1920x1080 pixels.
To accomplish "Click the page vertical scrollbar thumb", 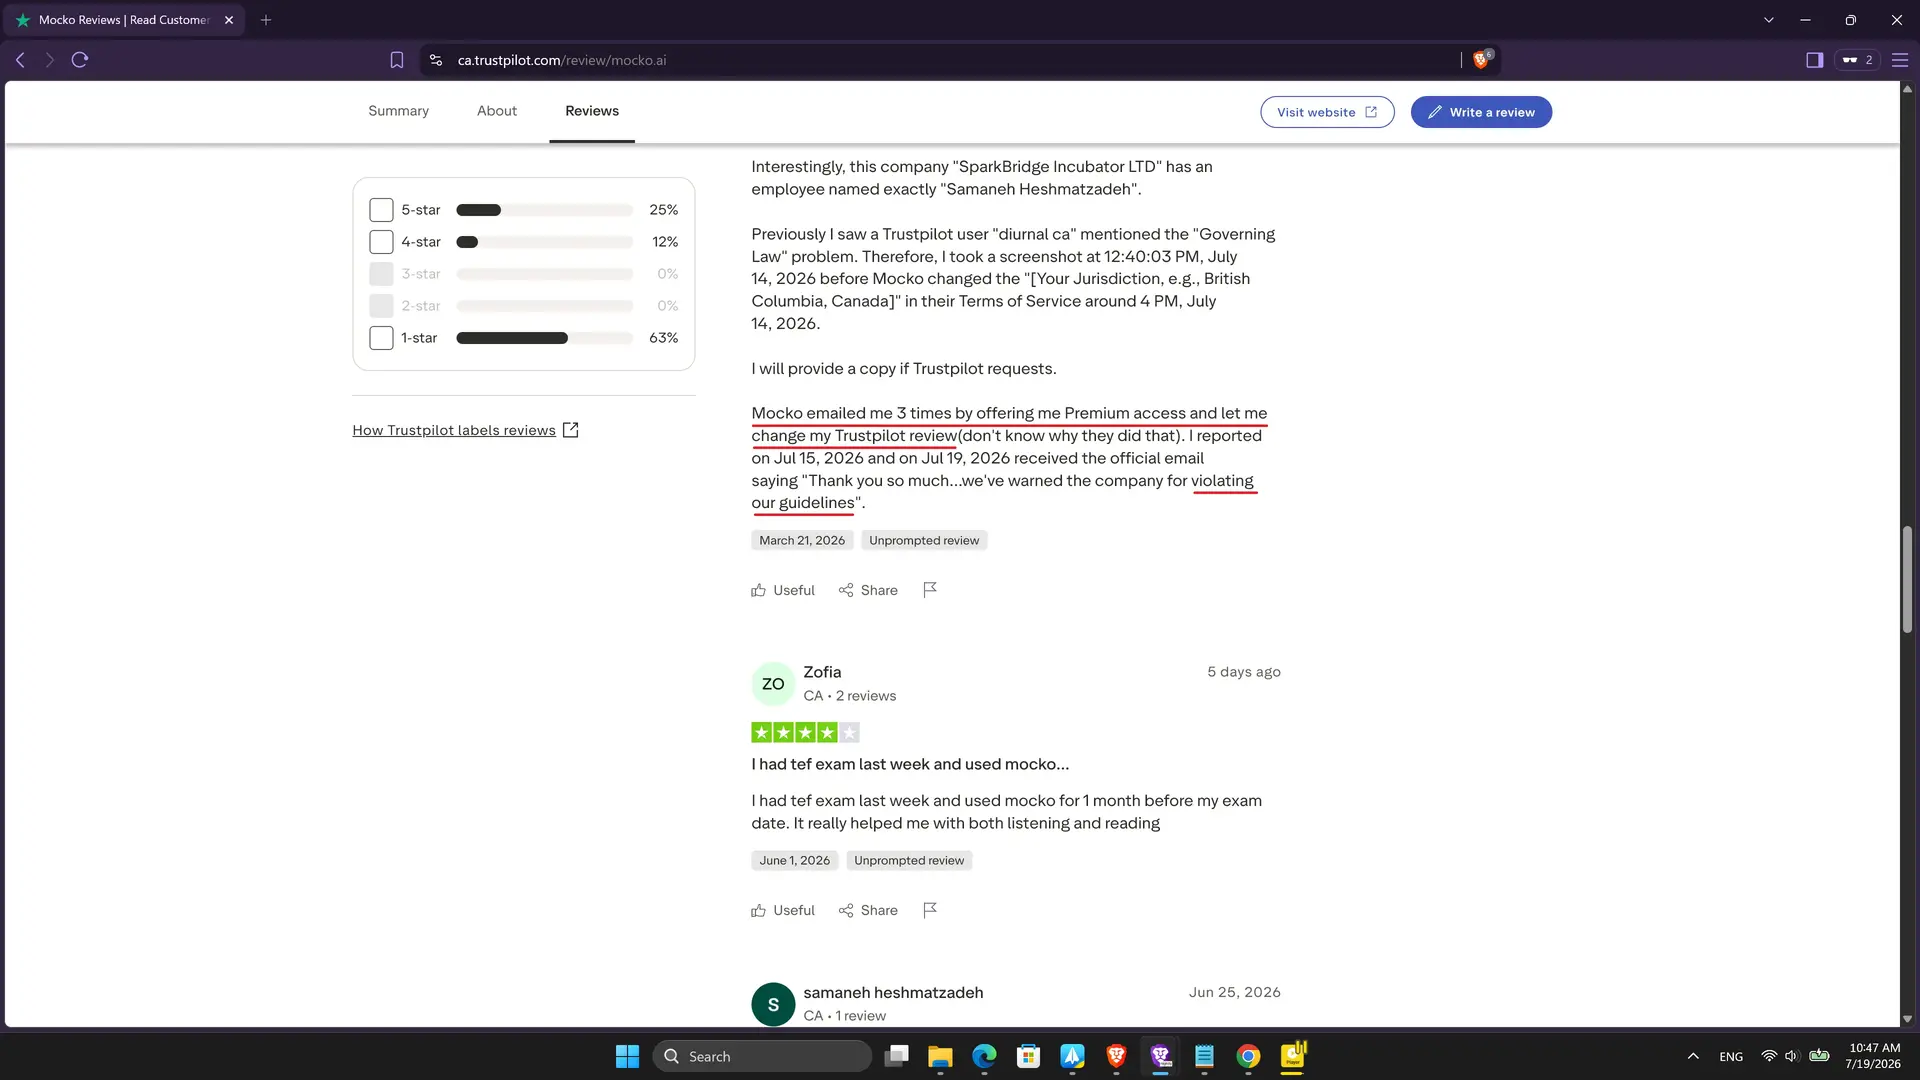I will pyautogui.click(x=1907, y=580).
